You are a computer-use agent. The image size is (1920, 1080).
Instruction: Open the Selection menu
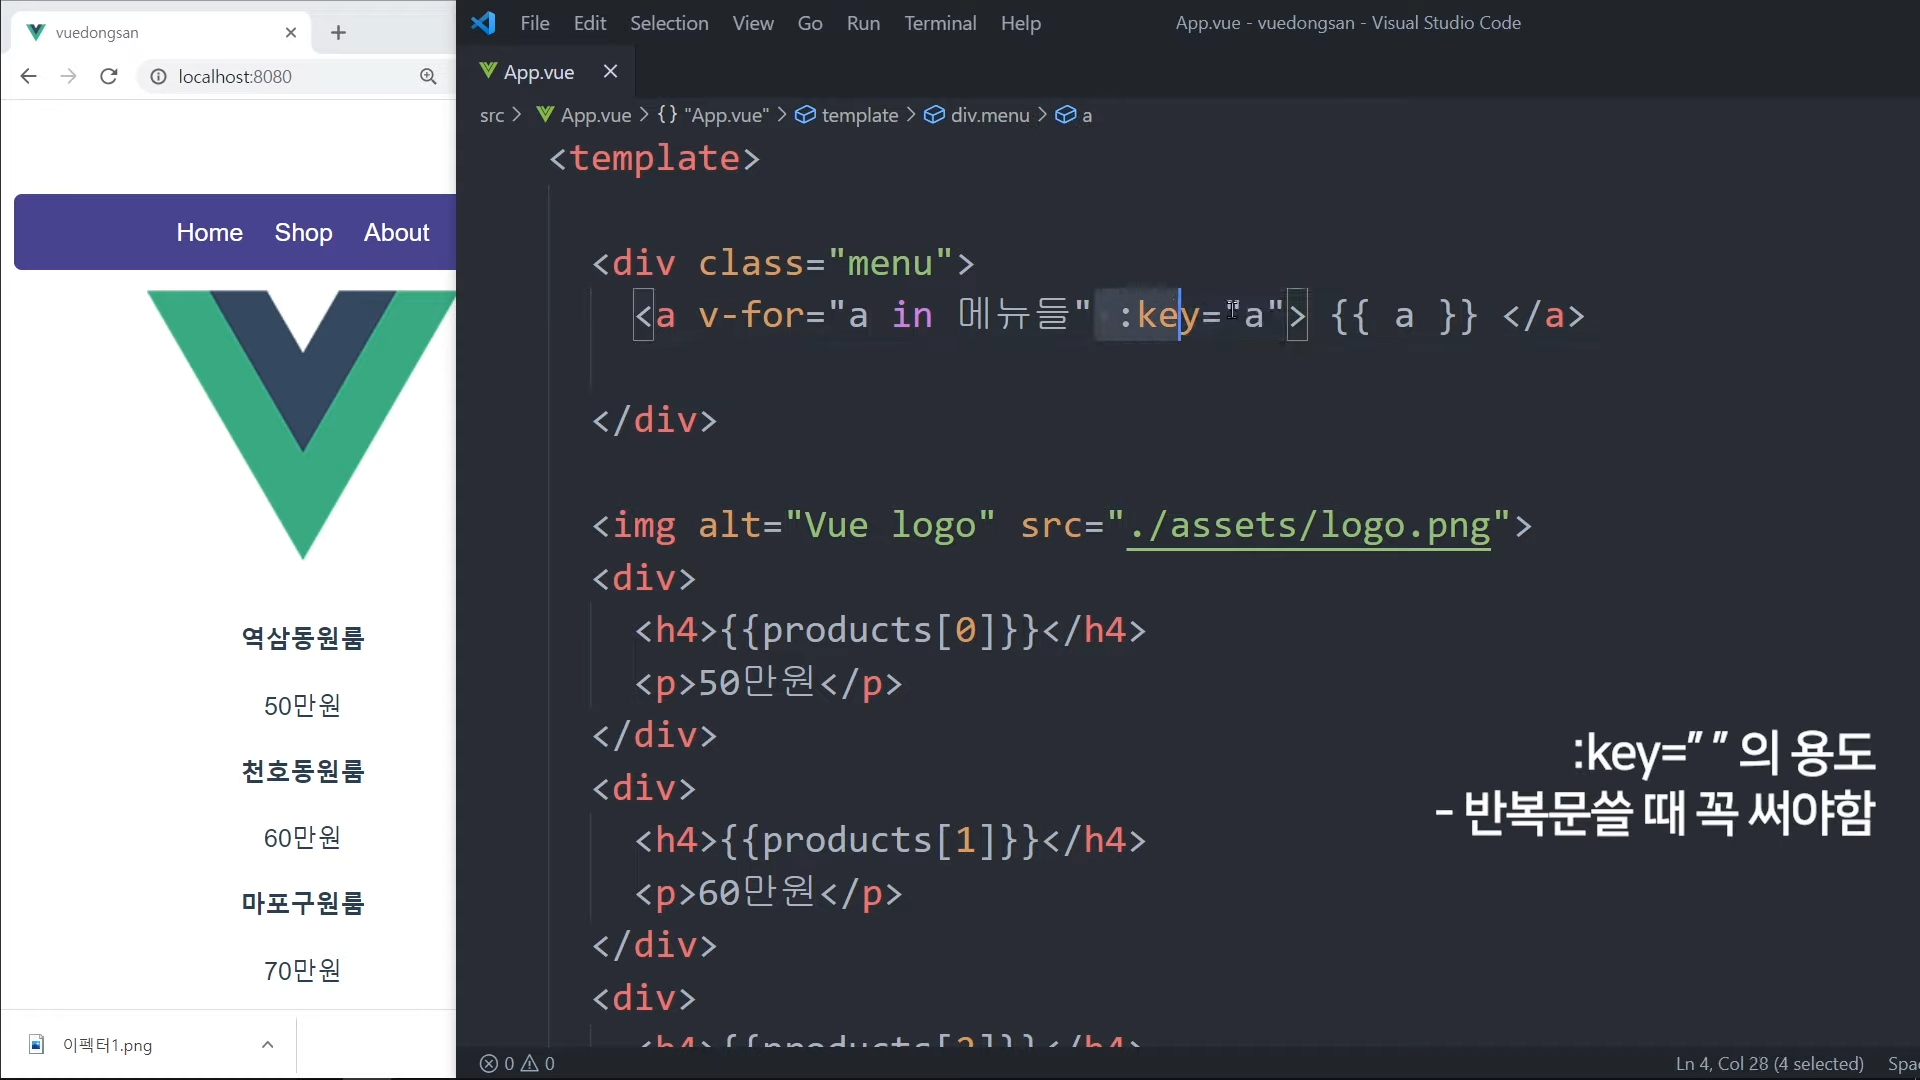[668, 23]
